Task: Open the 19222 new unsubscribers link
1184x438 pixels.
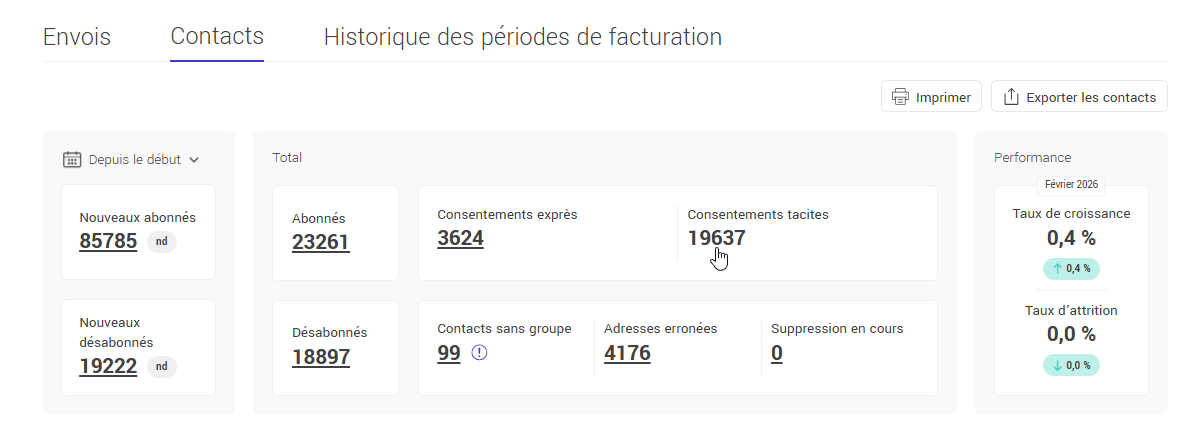Action: click(x=108, y=366)
